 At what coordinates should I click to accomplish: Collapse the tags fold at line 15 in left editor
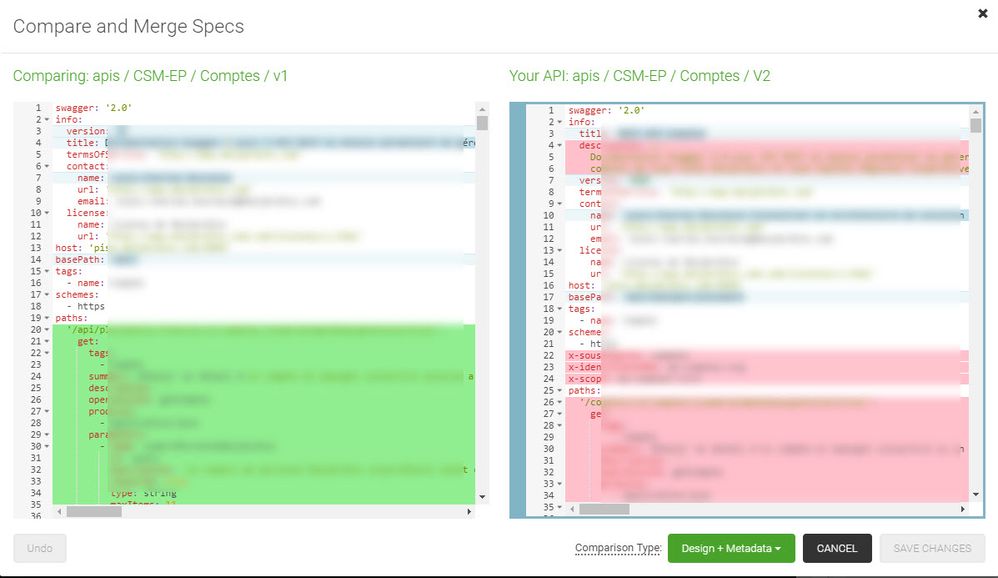click(x=47, y=271)
